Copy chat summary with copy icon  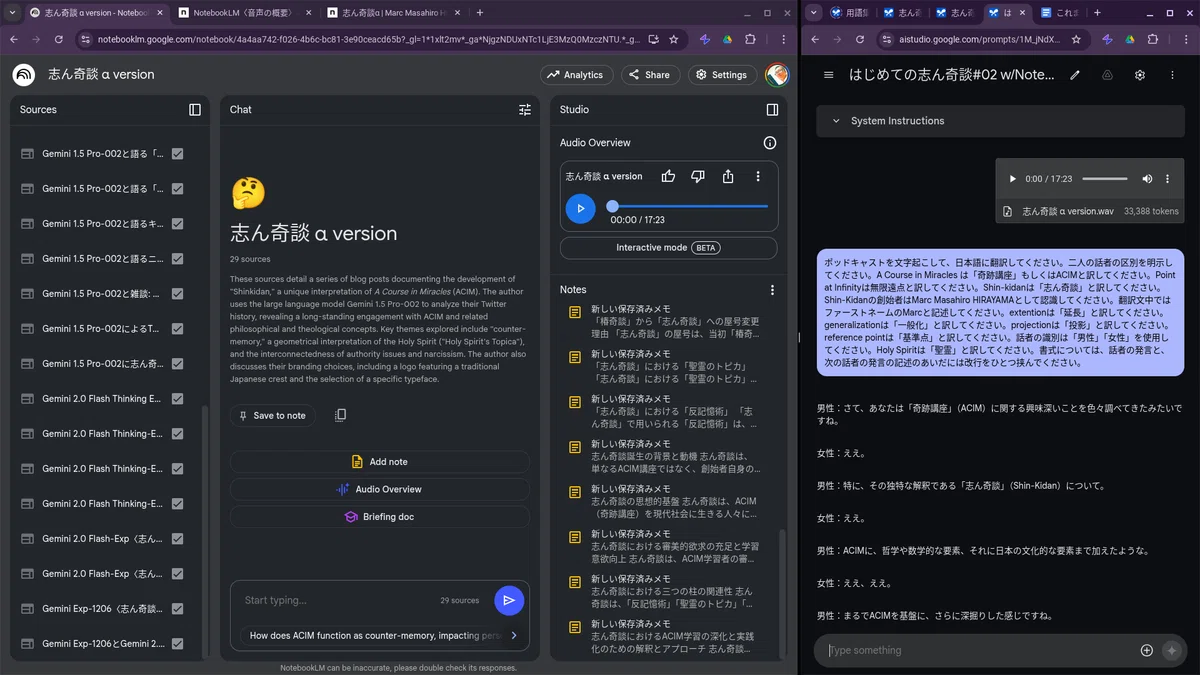(x=340, y=415)
